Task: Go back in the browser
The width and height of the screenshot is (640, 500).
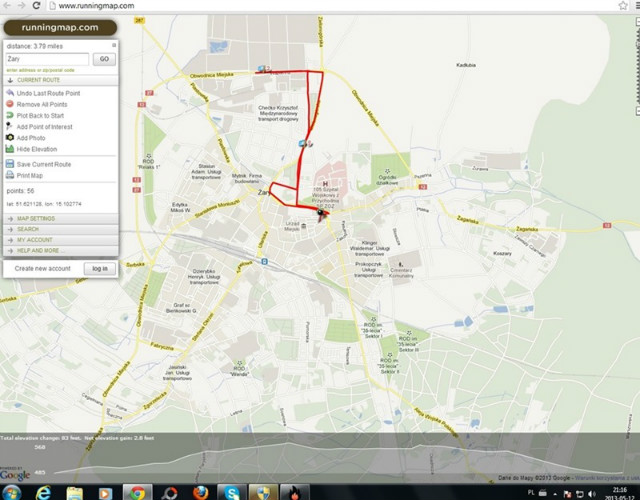Action: pos(7,5)
